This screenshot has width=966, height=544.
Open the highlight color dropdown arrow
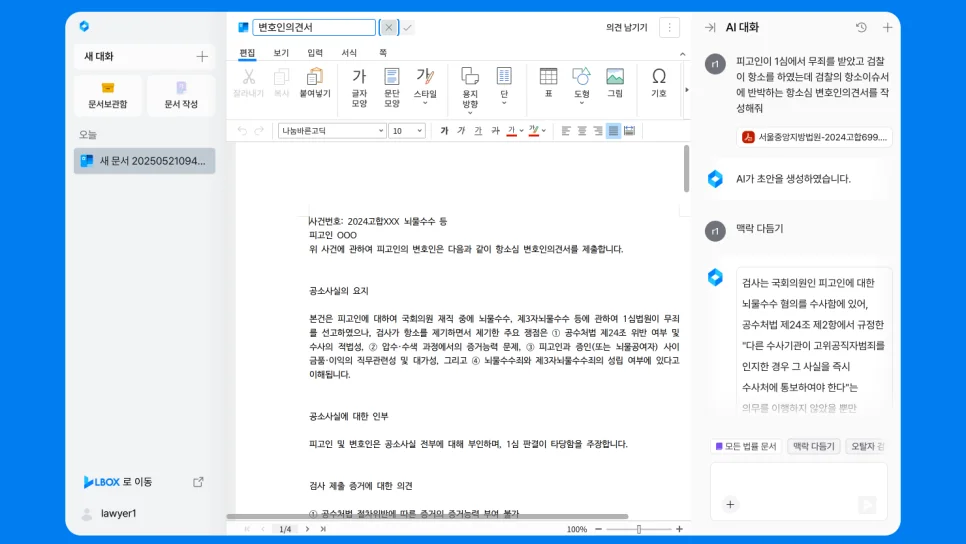coord(543,131)
